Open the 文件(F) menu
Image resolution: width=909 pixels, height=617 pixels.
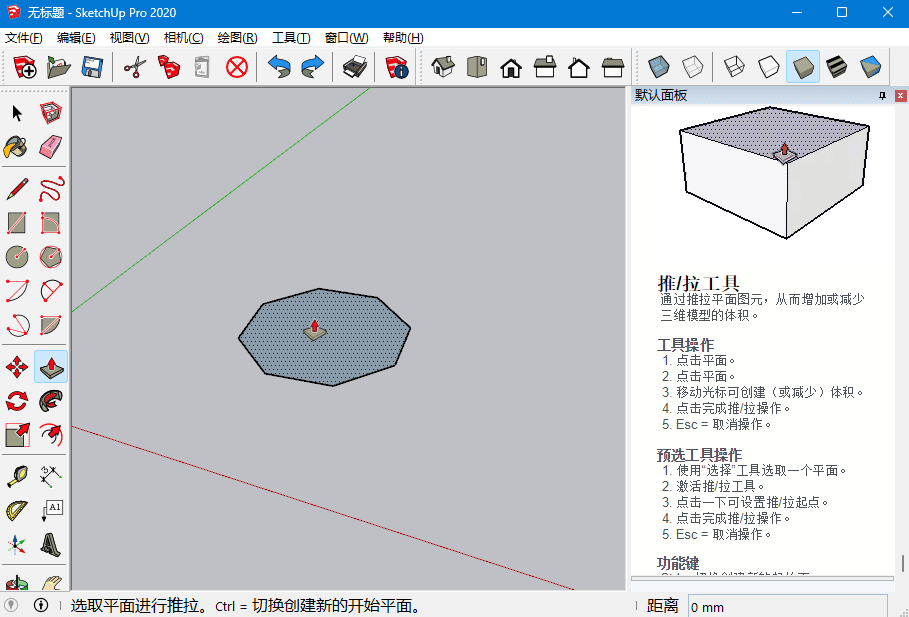coord(24,38)
